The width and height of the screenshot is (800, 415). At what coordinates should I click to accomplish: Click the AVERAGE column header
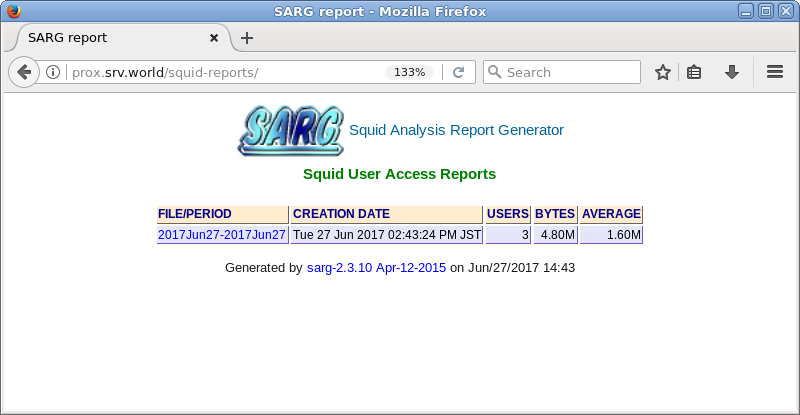pyautogui.click(x=611, y=214)
